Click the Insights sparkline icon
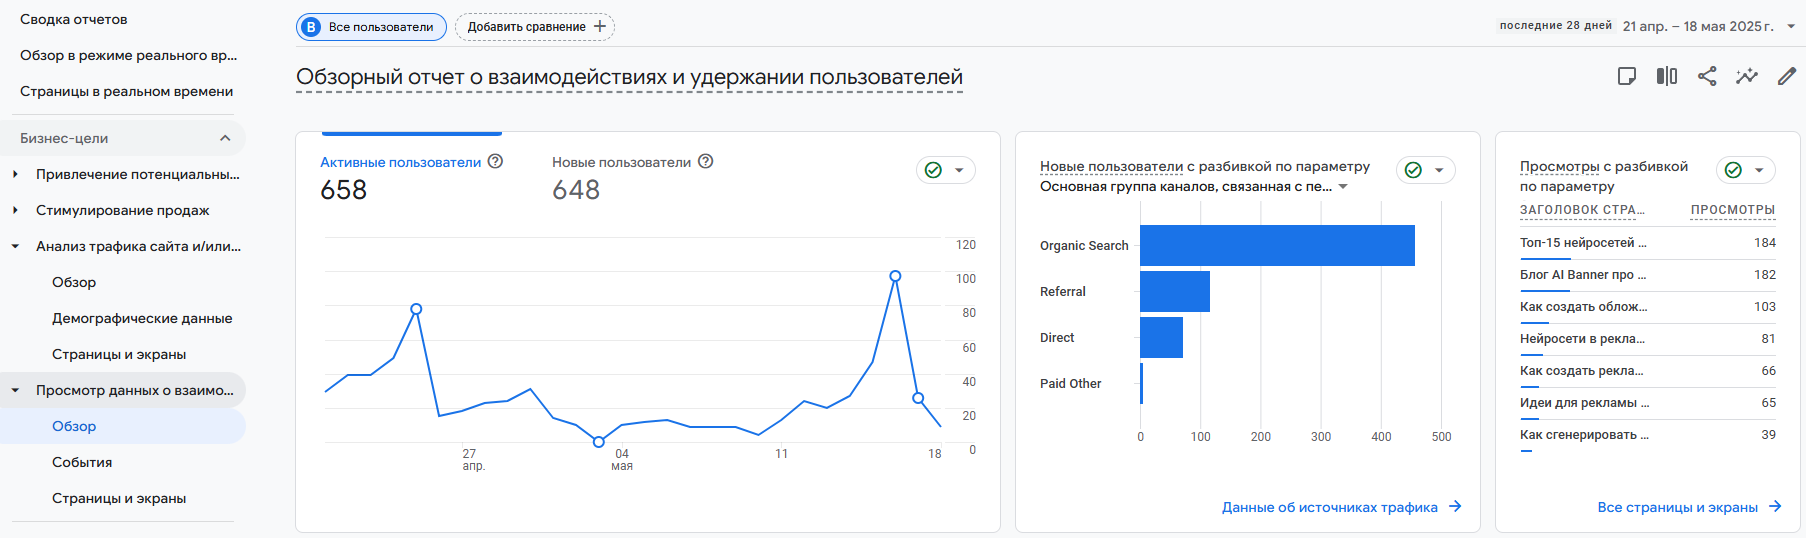Screen dimensions: 1806x538 coord(1746,76)
